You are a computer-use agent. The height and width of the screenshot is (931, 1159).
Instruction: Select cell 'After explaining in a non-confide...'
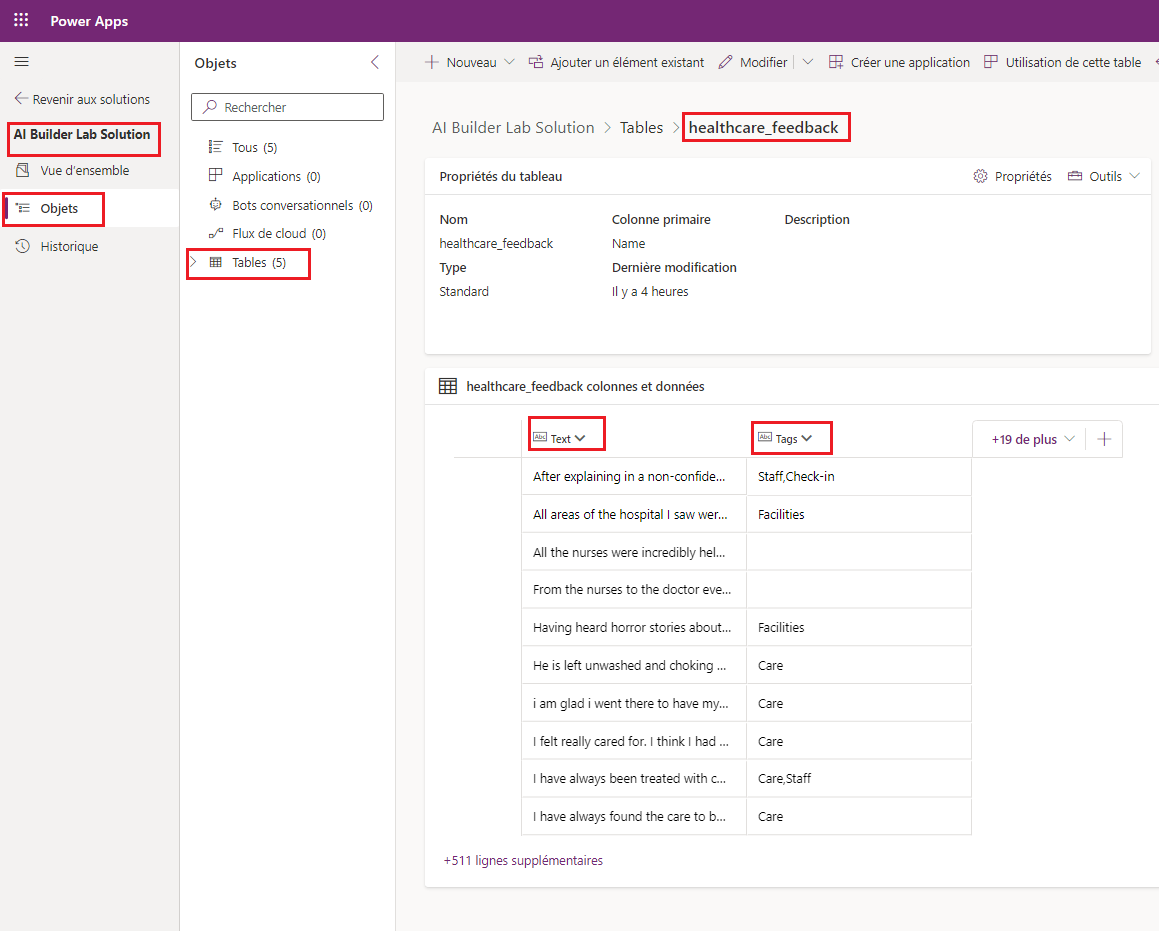click(633, 477)
